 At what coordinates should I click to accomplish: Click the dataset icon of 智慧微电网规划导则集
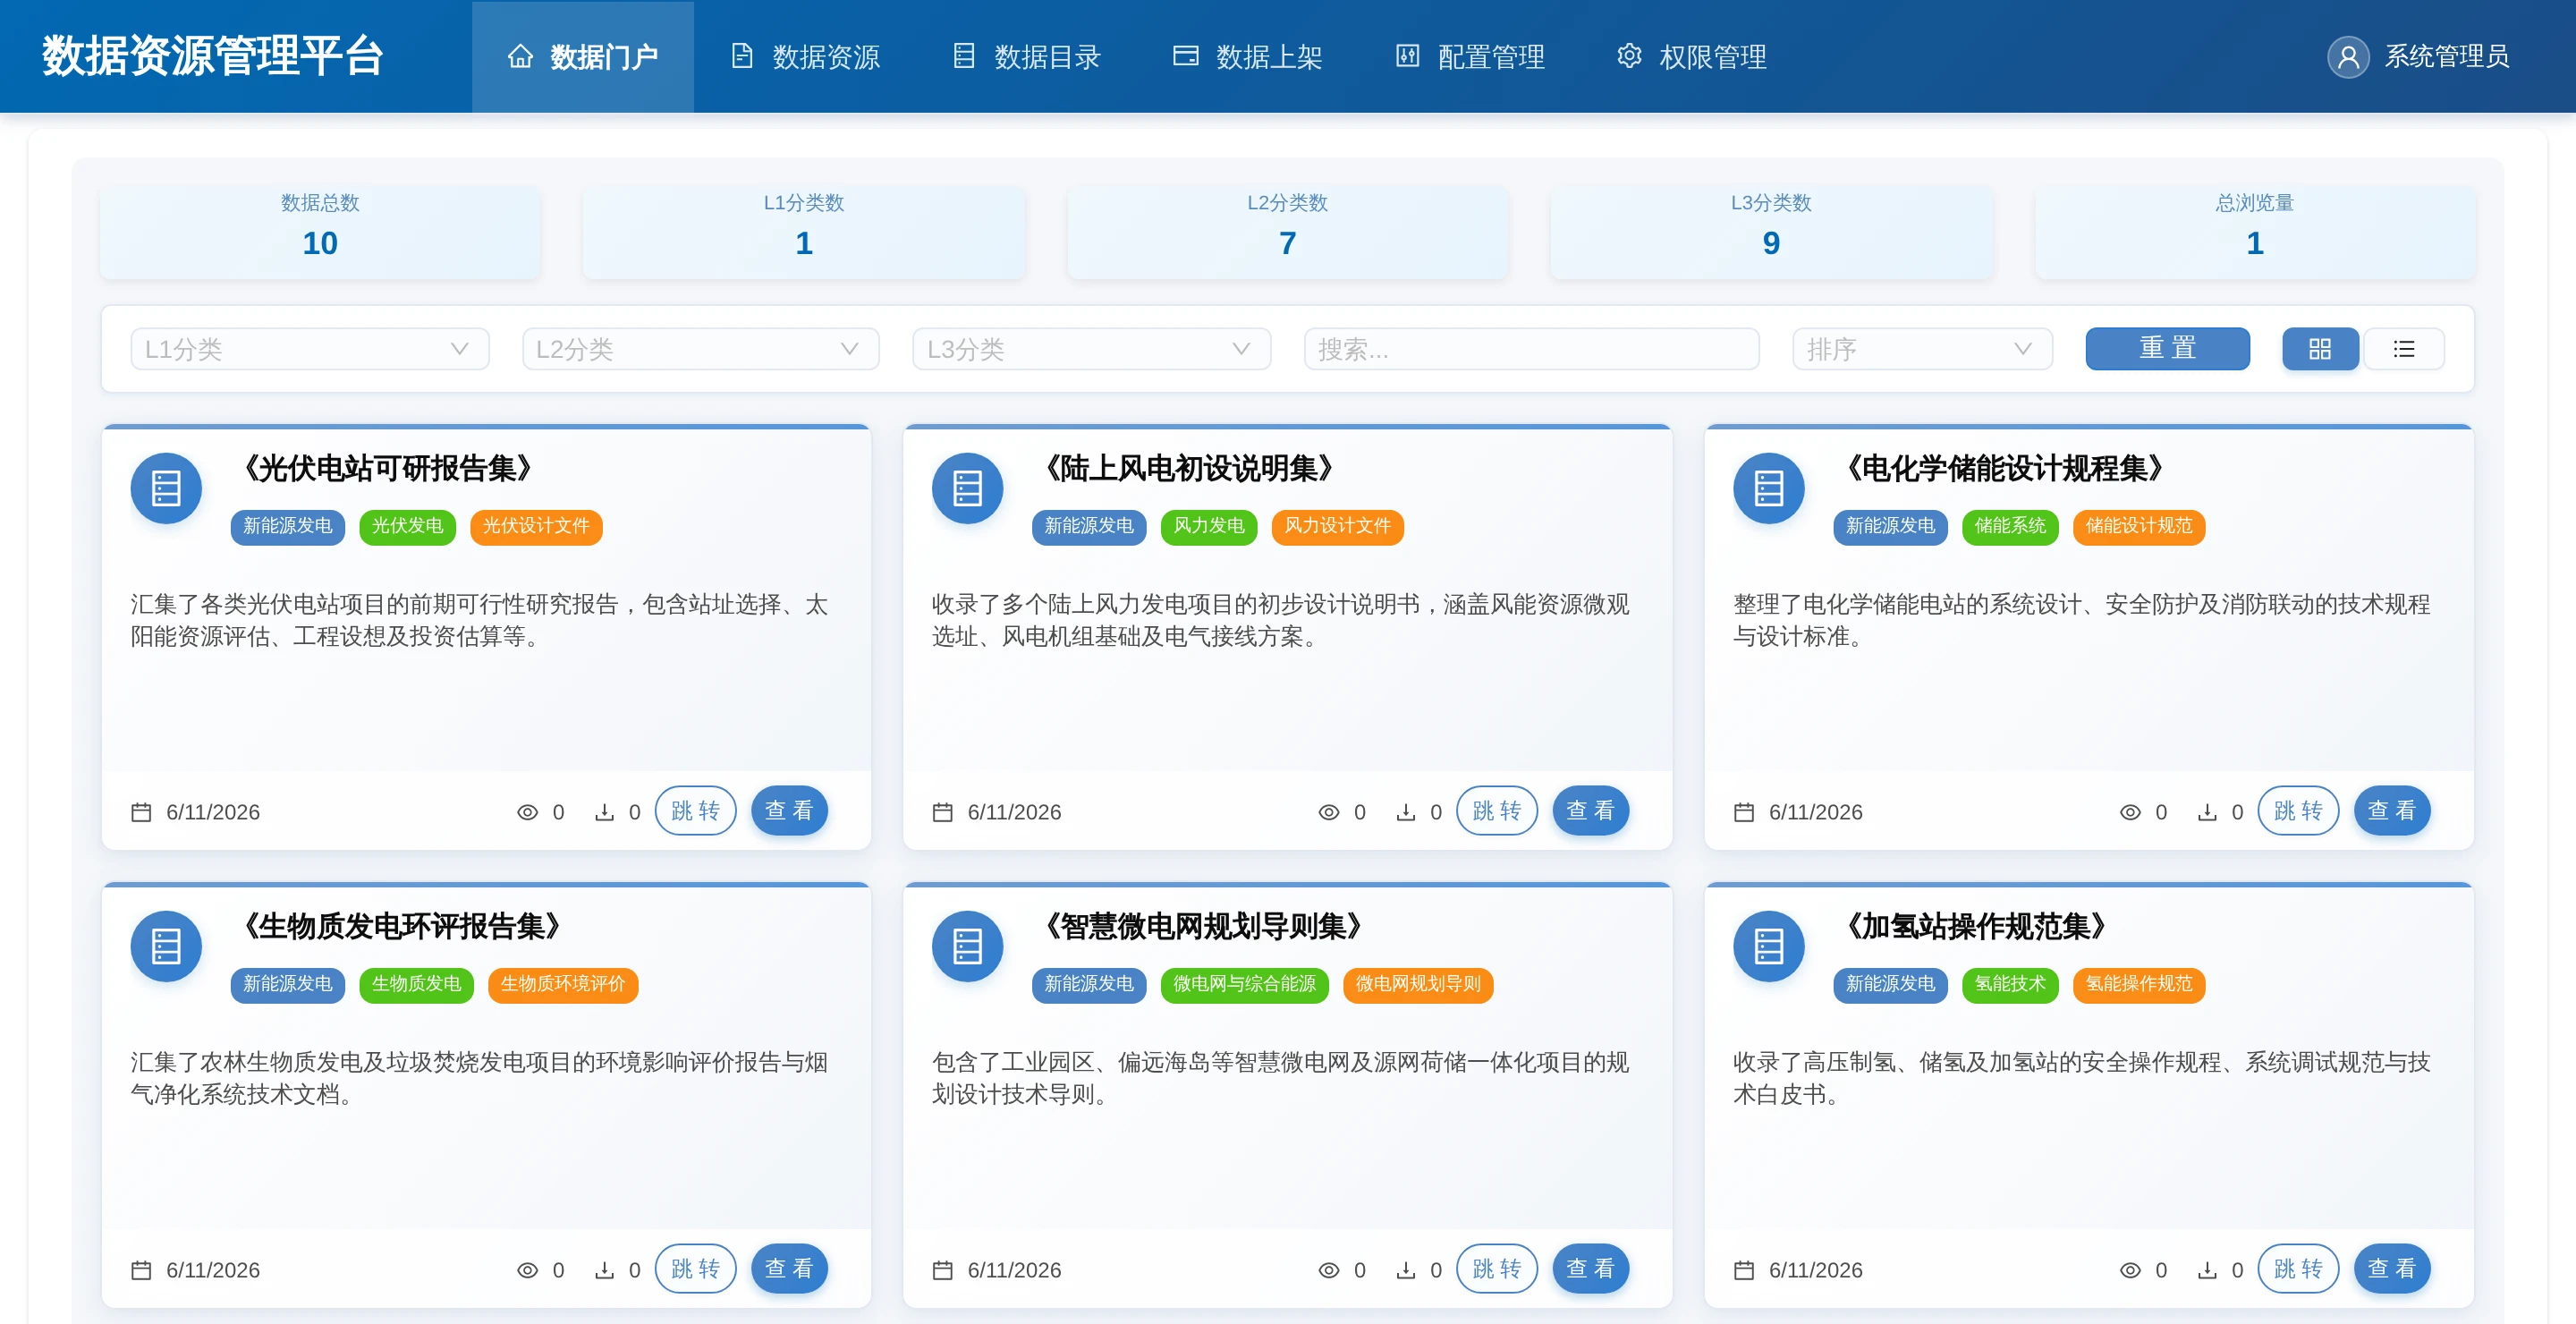click(967, 946)
